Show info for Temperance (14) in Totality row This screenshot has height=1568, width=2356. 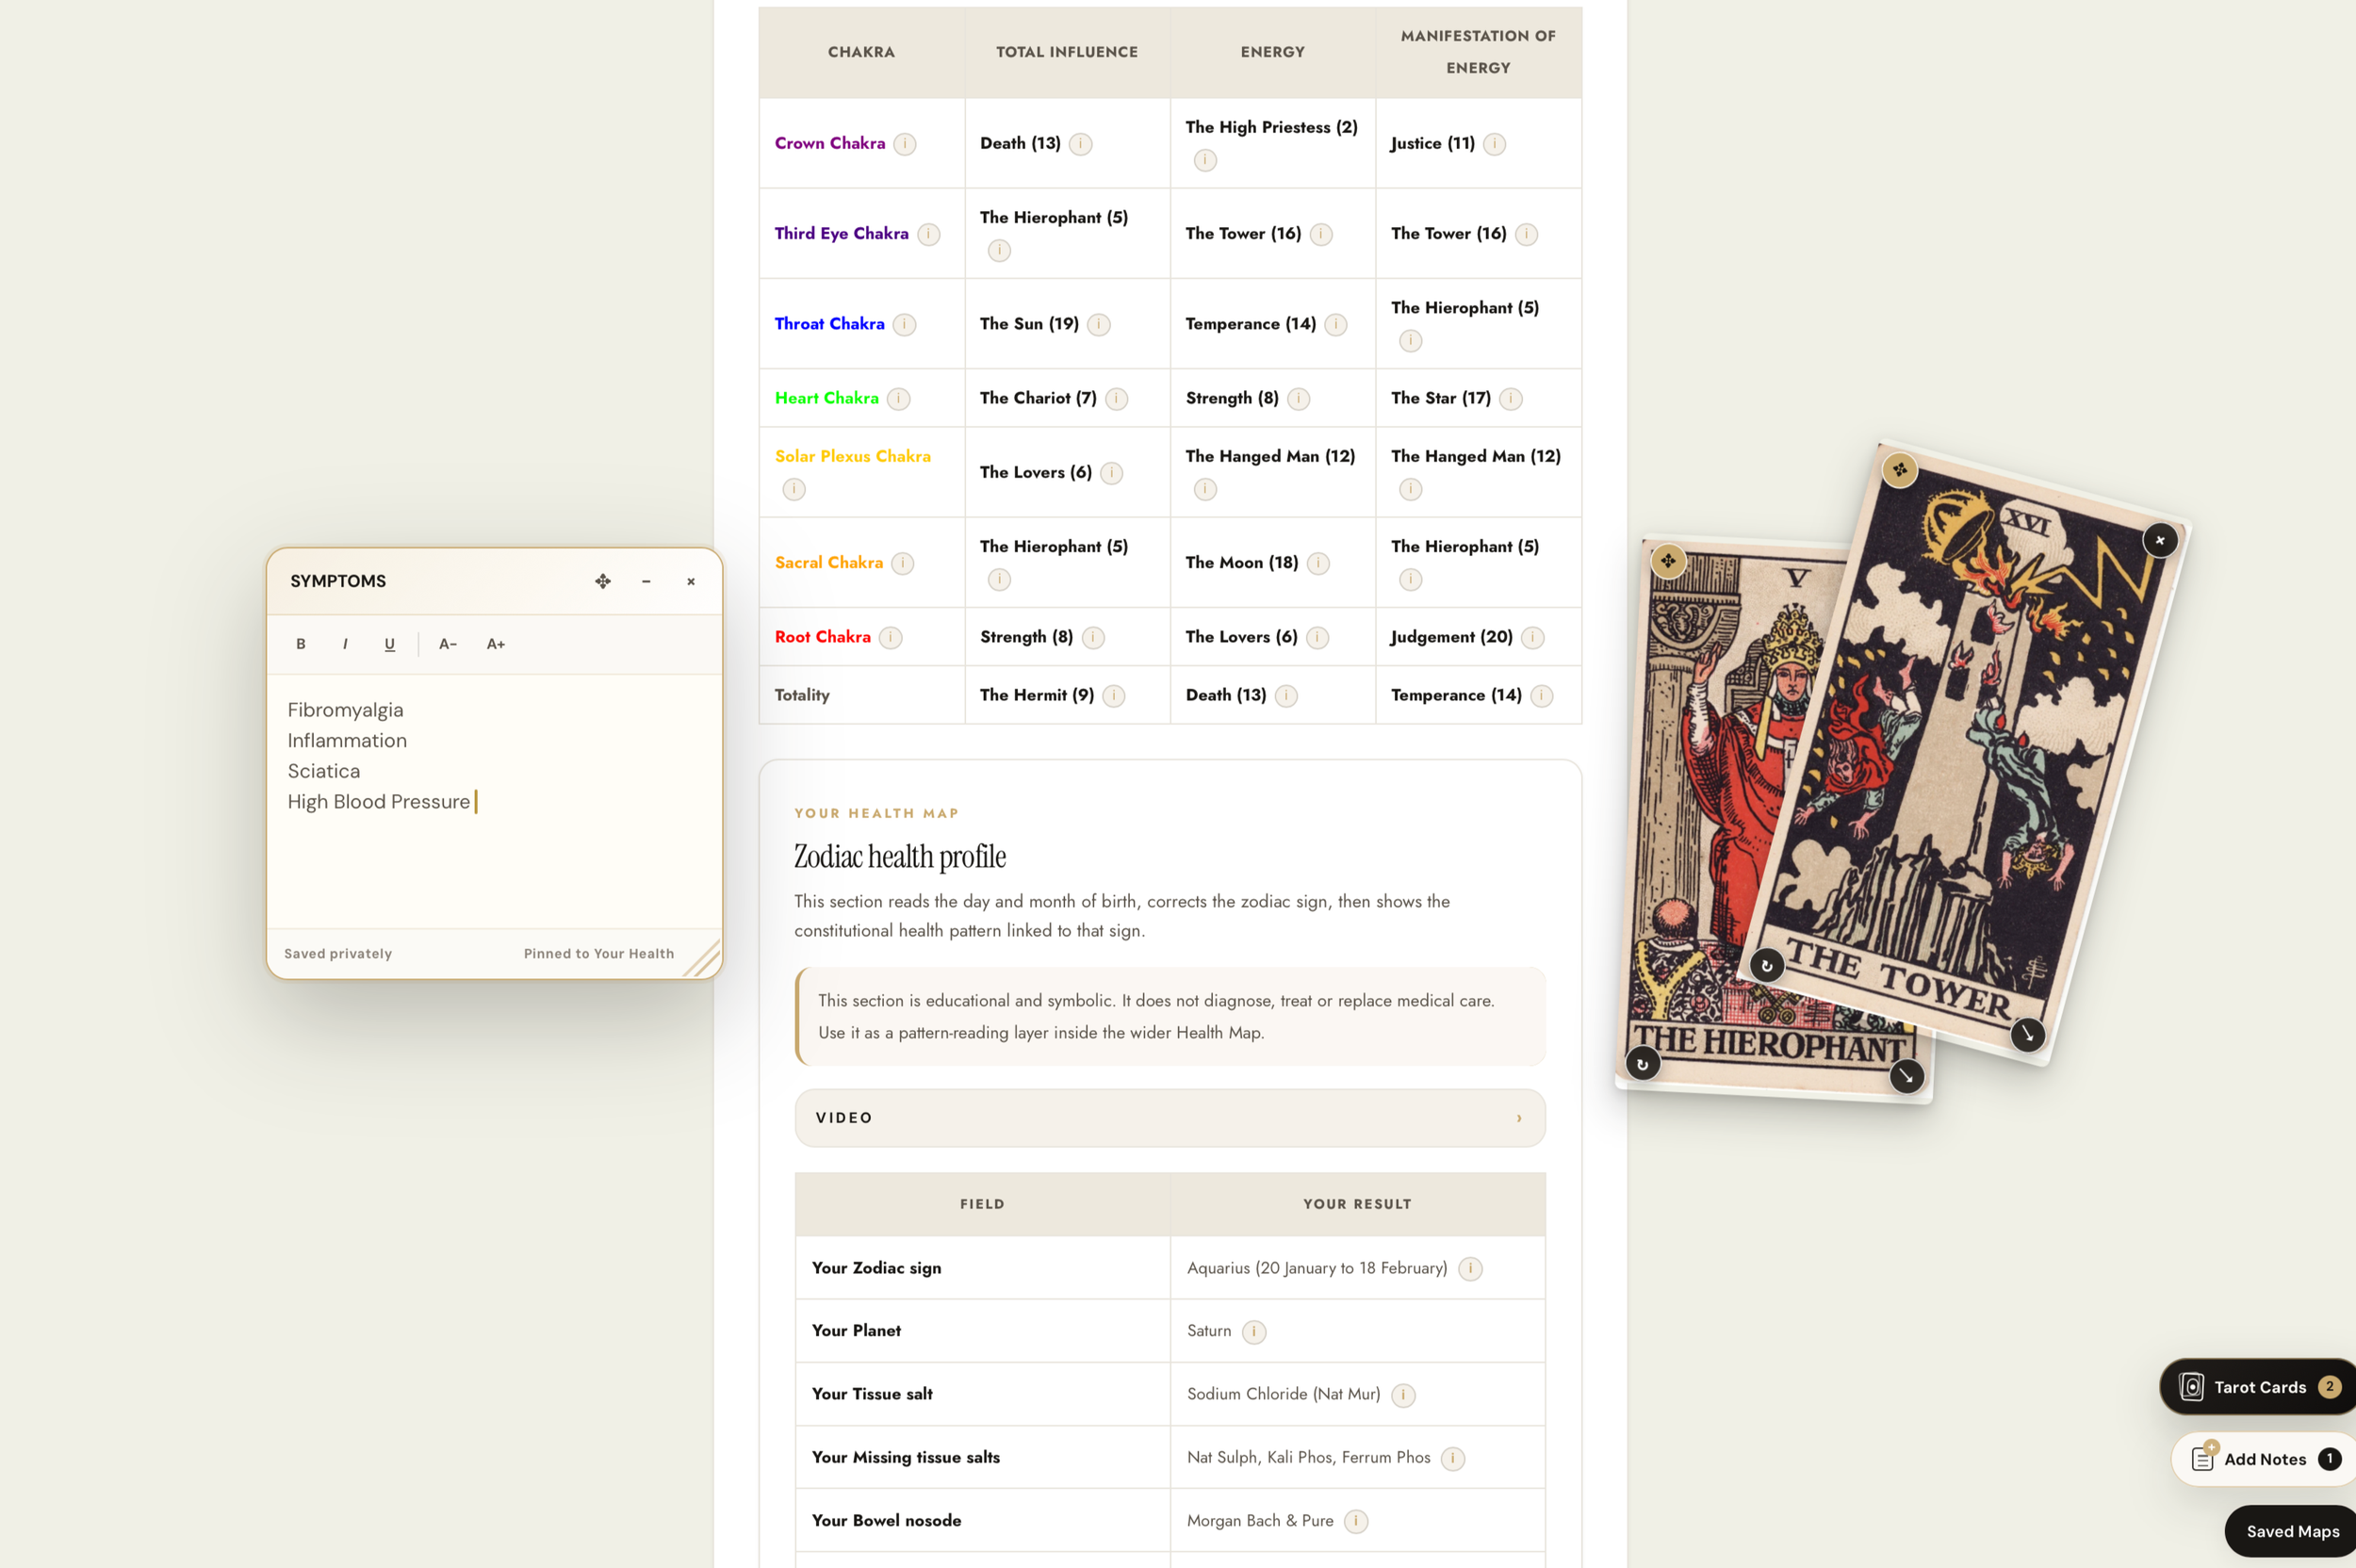coord(1541,696)
